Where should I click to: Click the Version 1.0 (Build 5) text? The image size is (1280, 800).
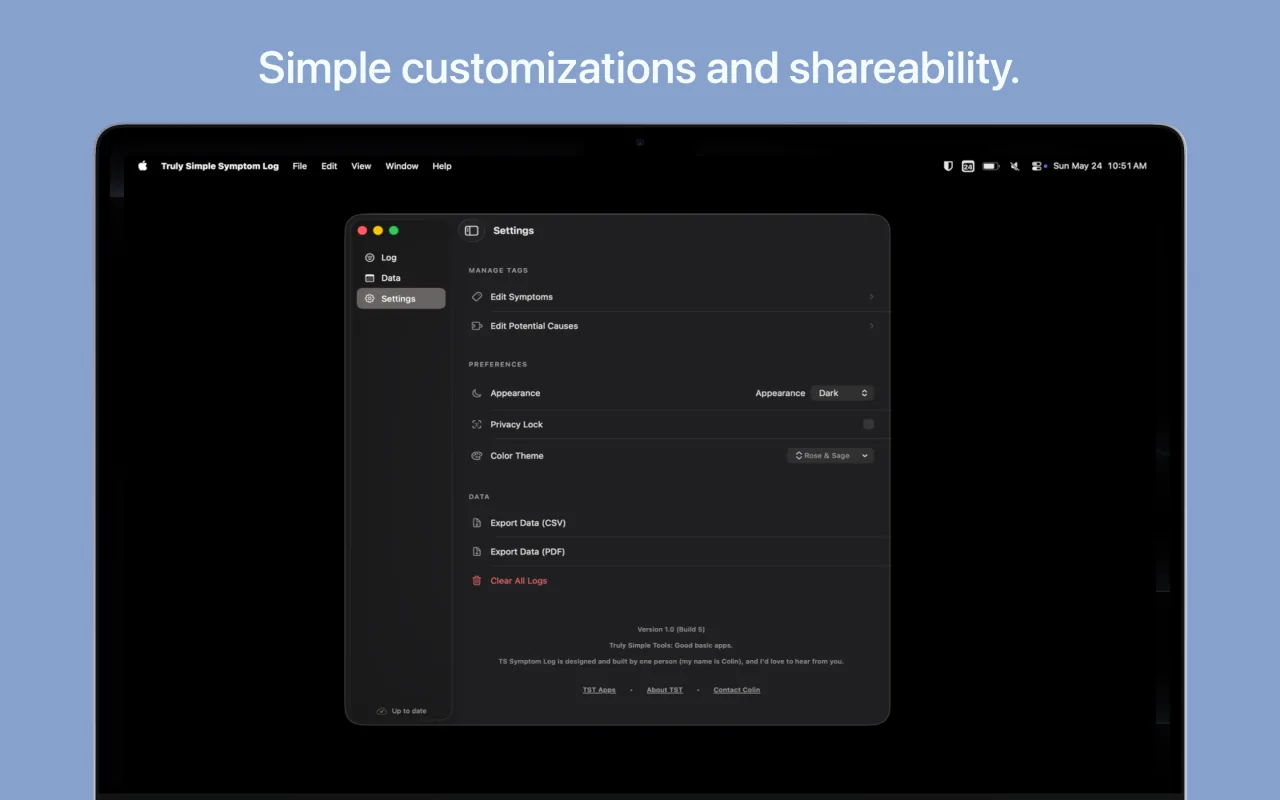point(671,629)
